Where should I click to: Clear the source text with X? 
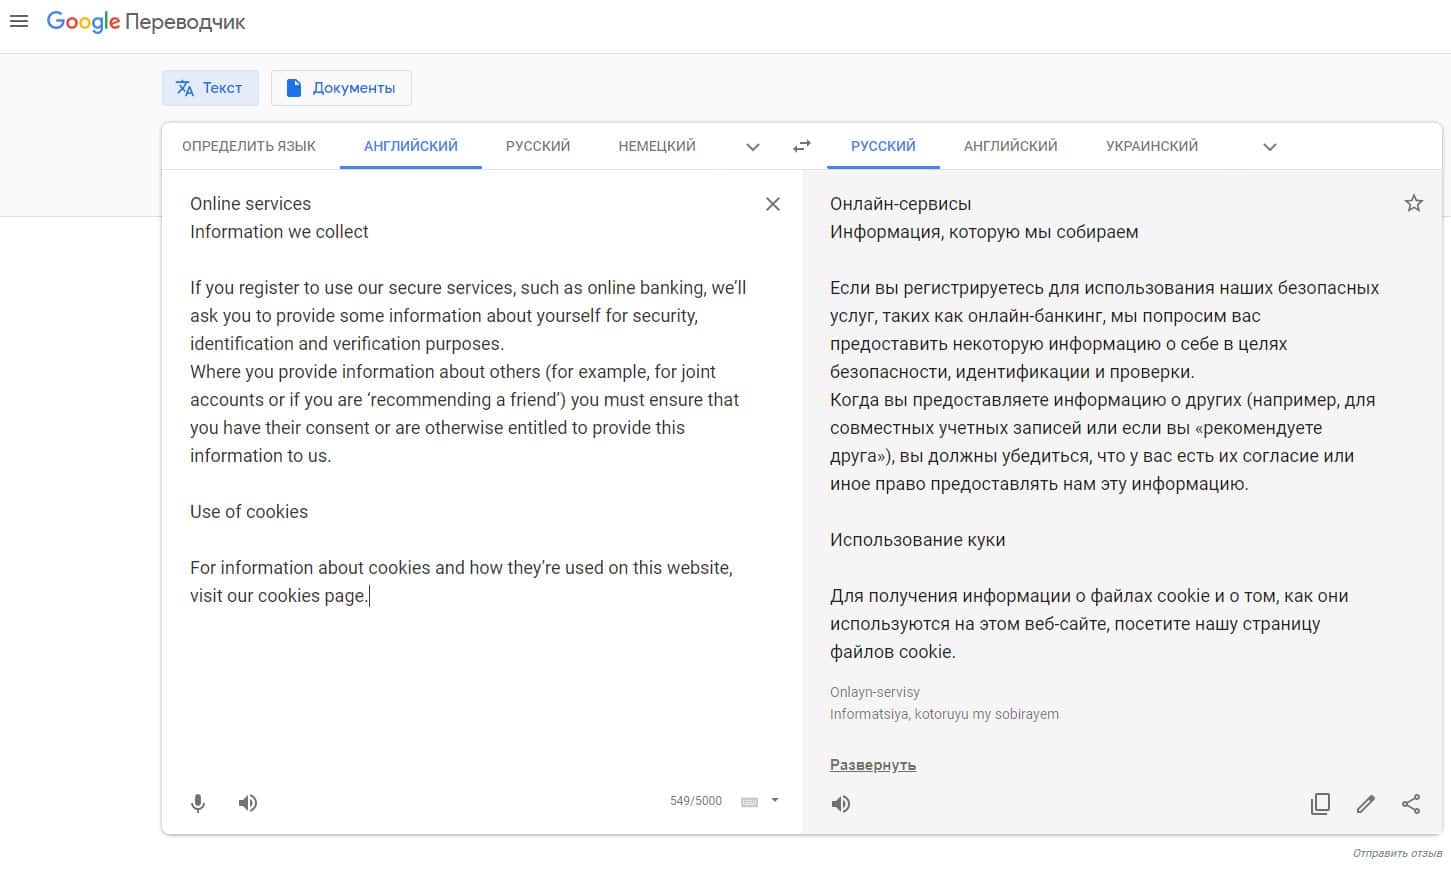click(773, 204)
